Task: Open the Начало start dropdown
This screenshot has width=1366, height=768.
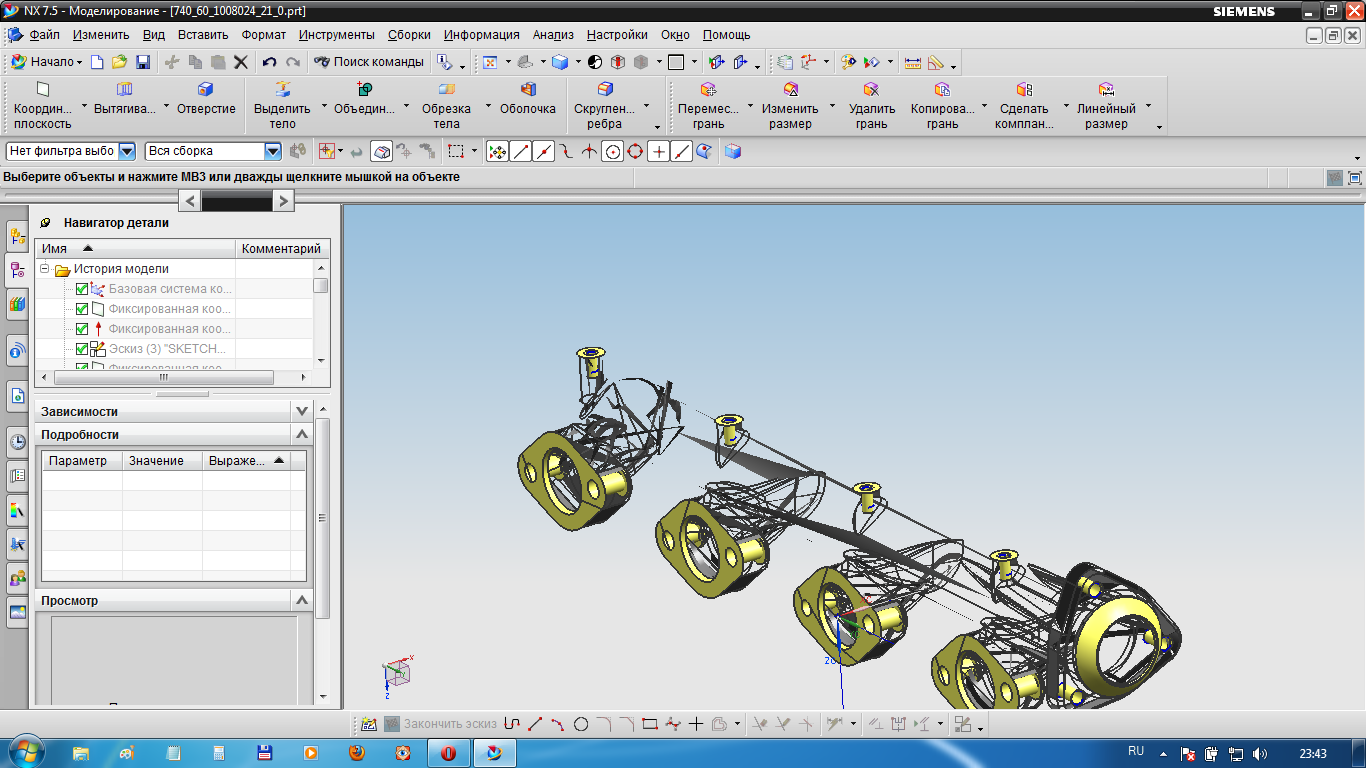Action: tap(46, 62)
